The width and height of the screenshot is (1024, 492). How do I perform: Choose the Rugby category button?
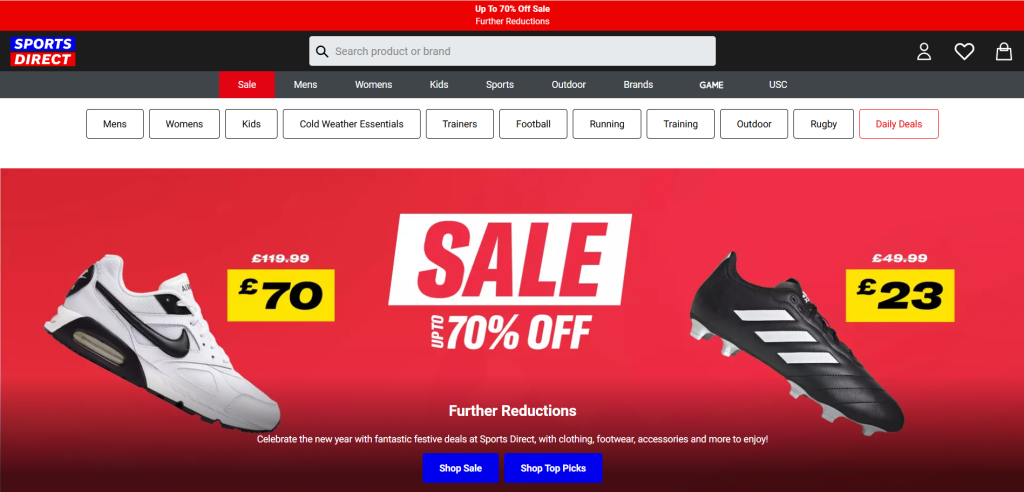(x=824, y=124)
